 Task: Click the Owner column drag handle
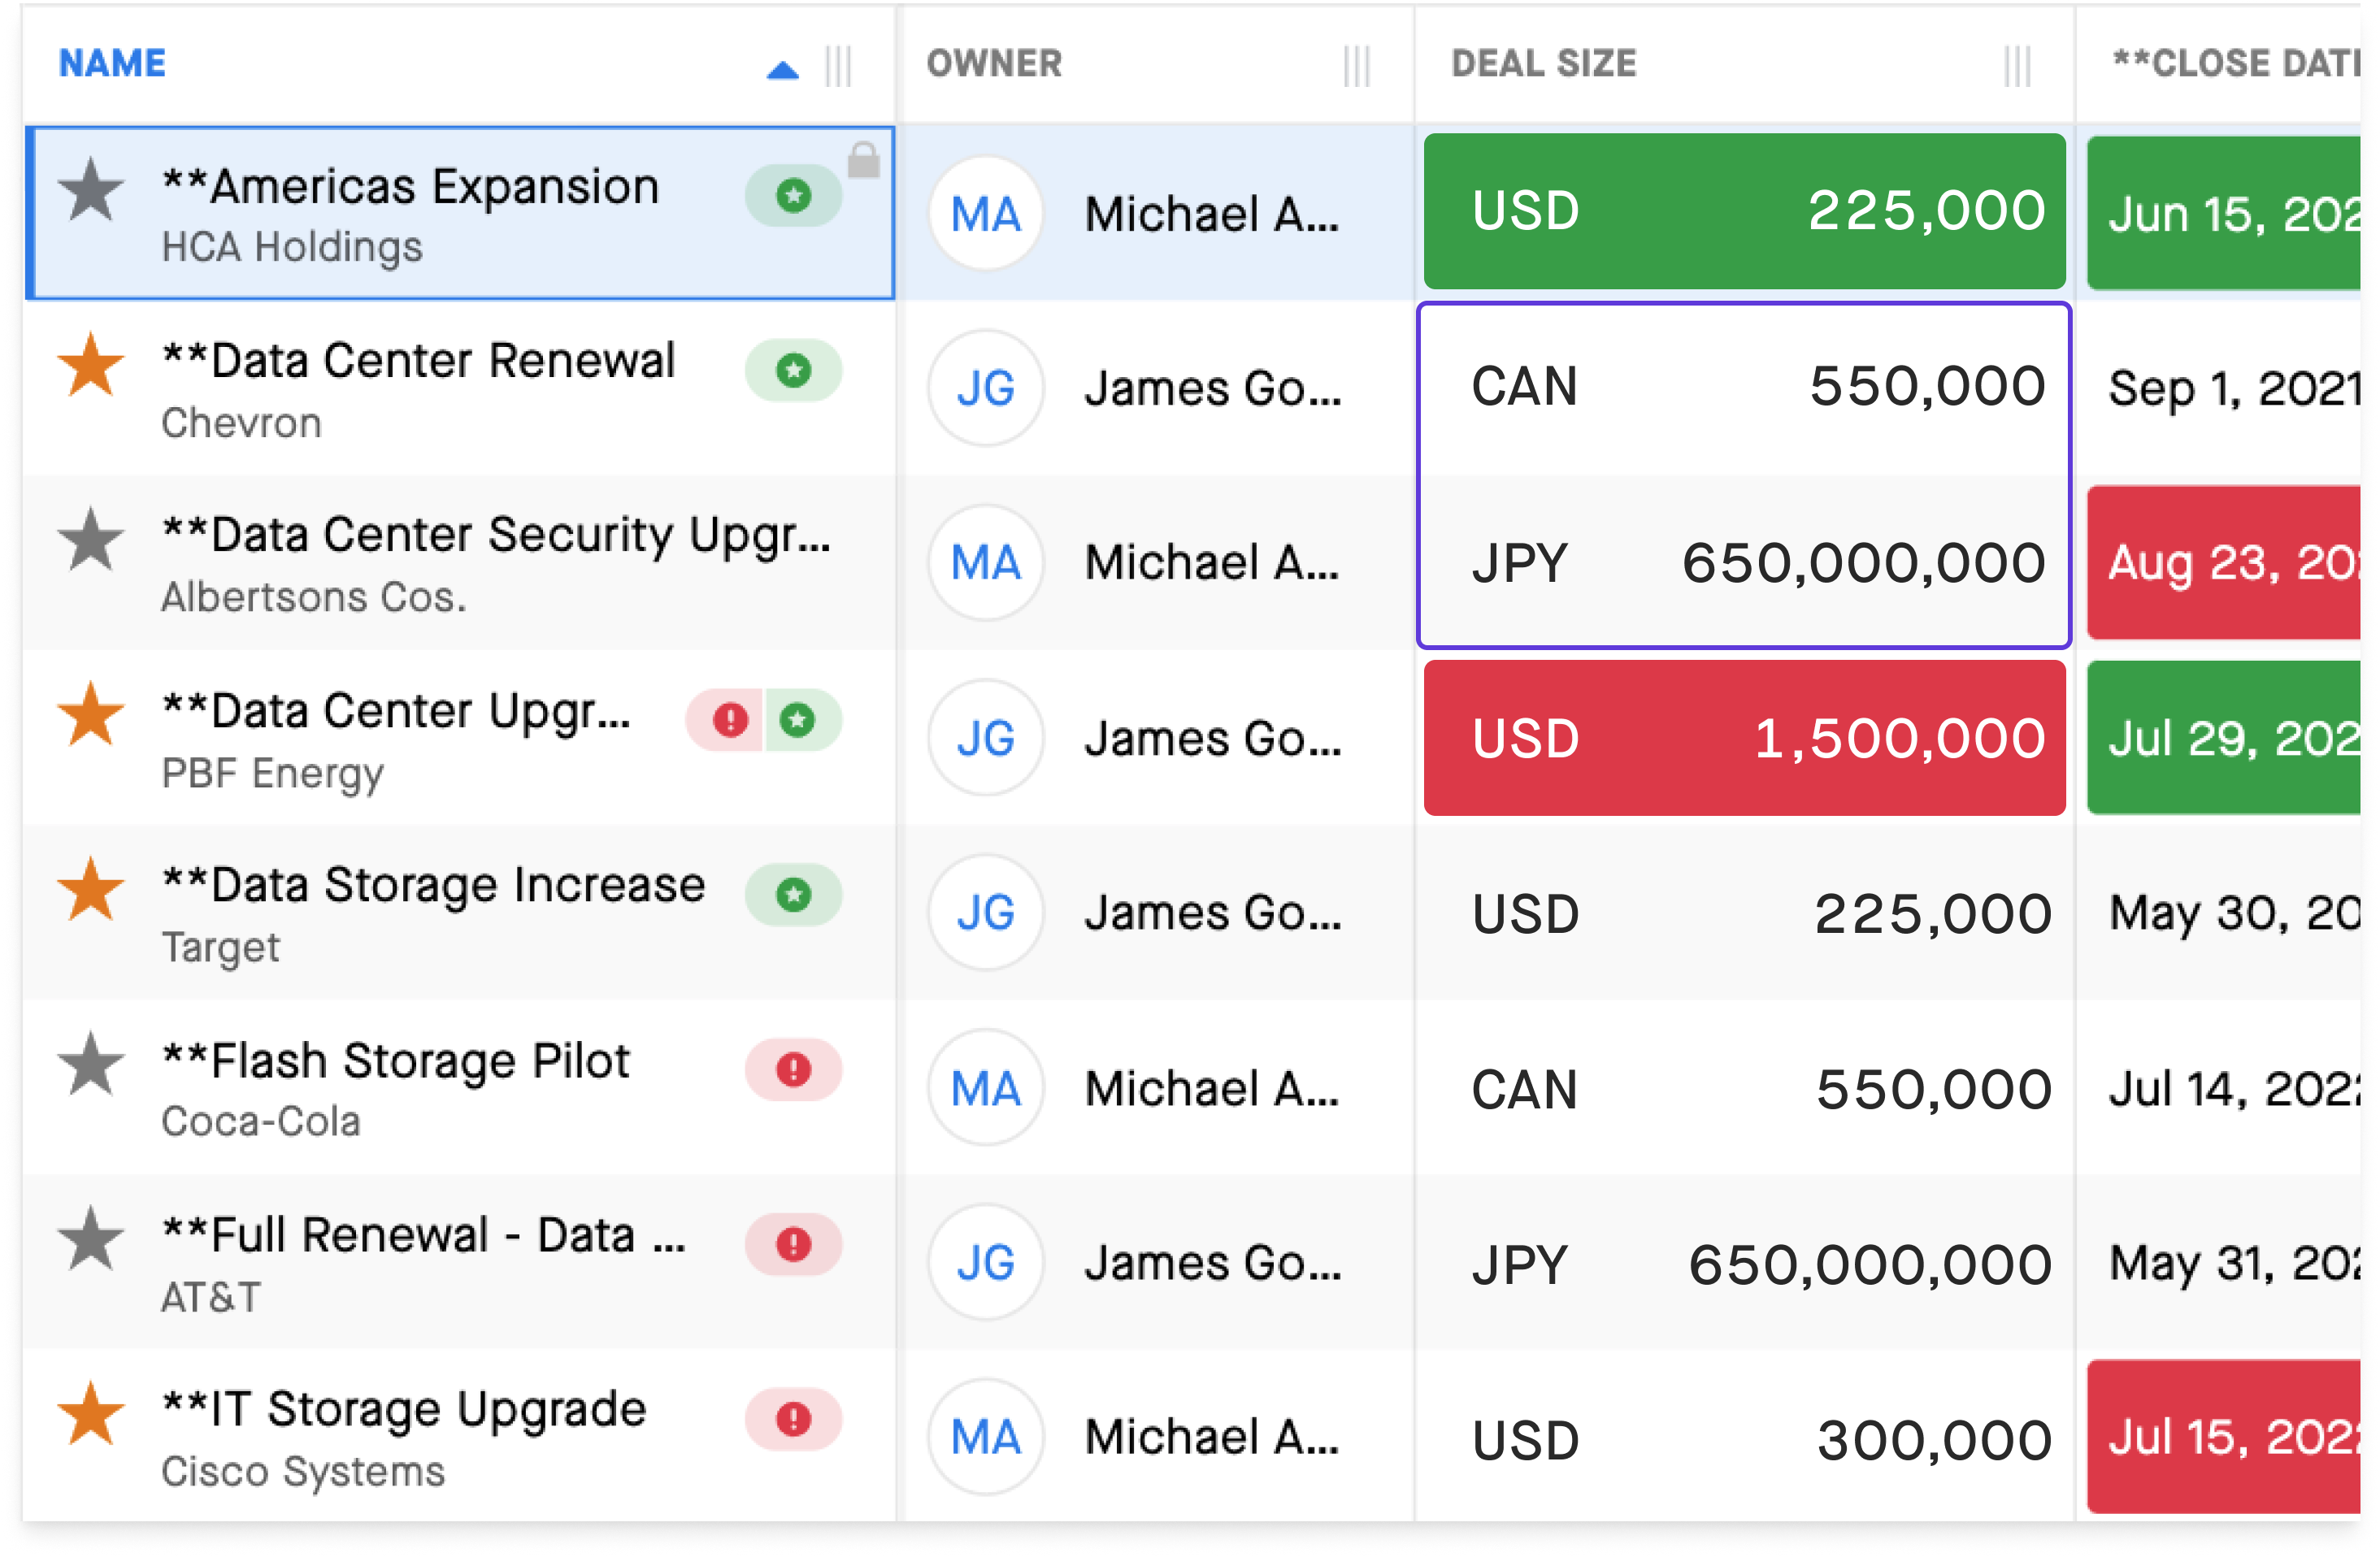click(1356, 66)
